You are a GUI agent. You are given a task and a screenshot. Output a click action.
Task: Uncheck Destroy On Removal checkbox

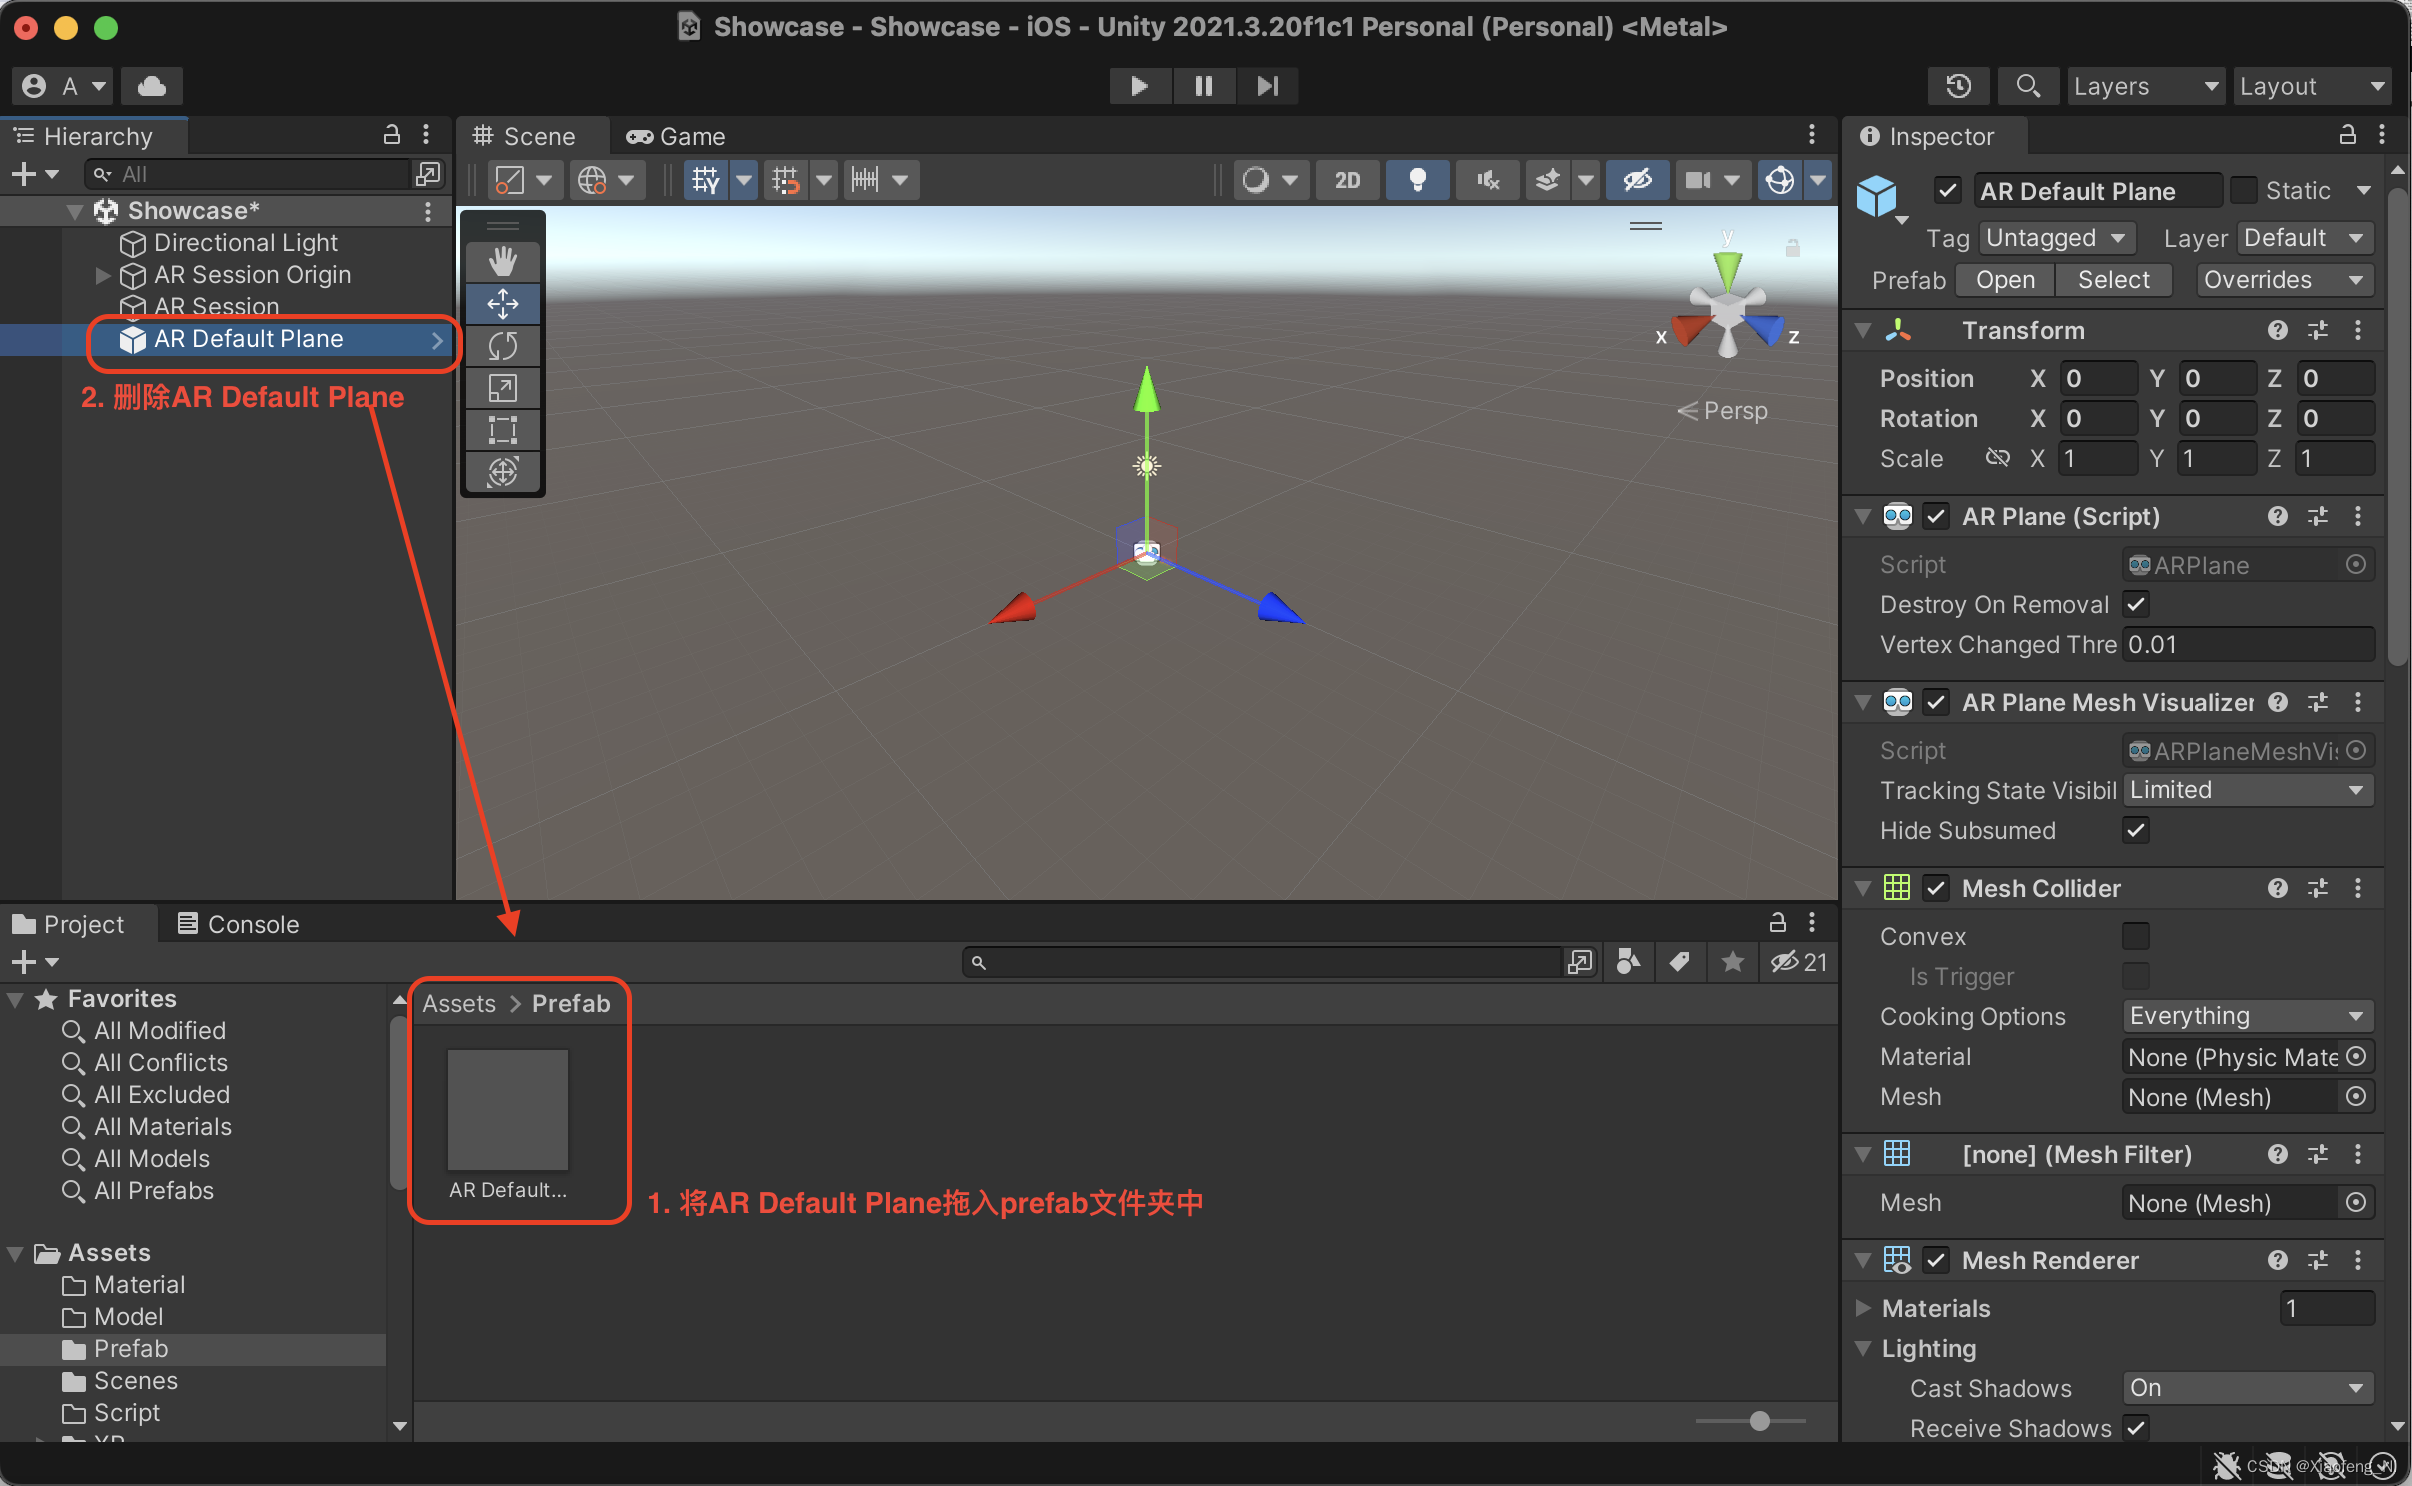coord(2136,604)
